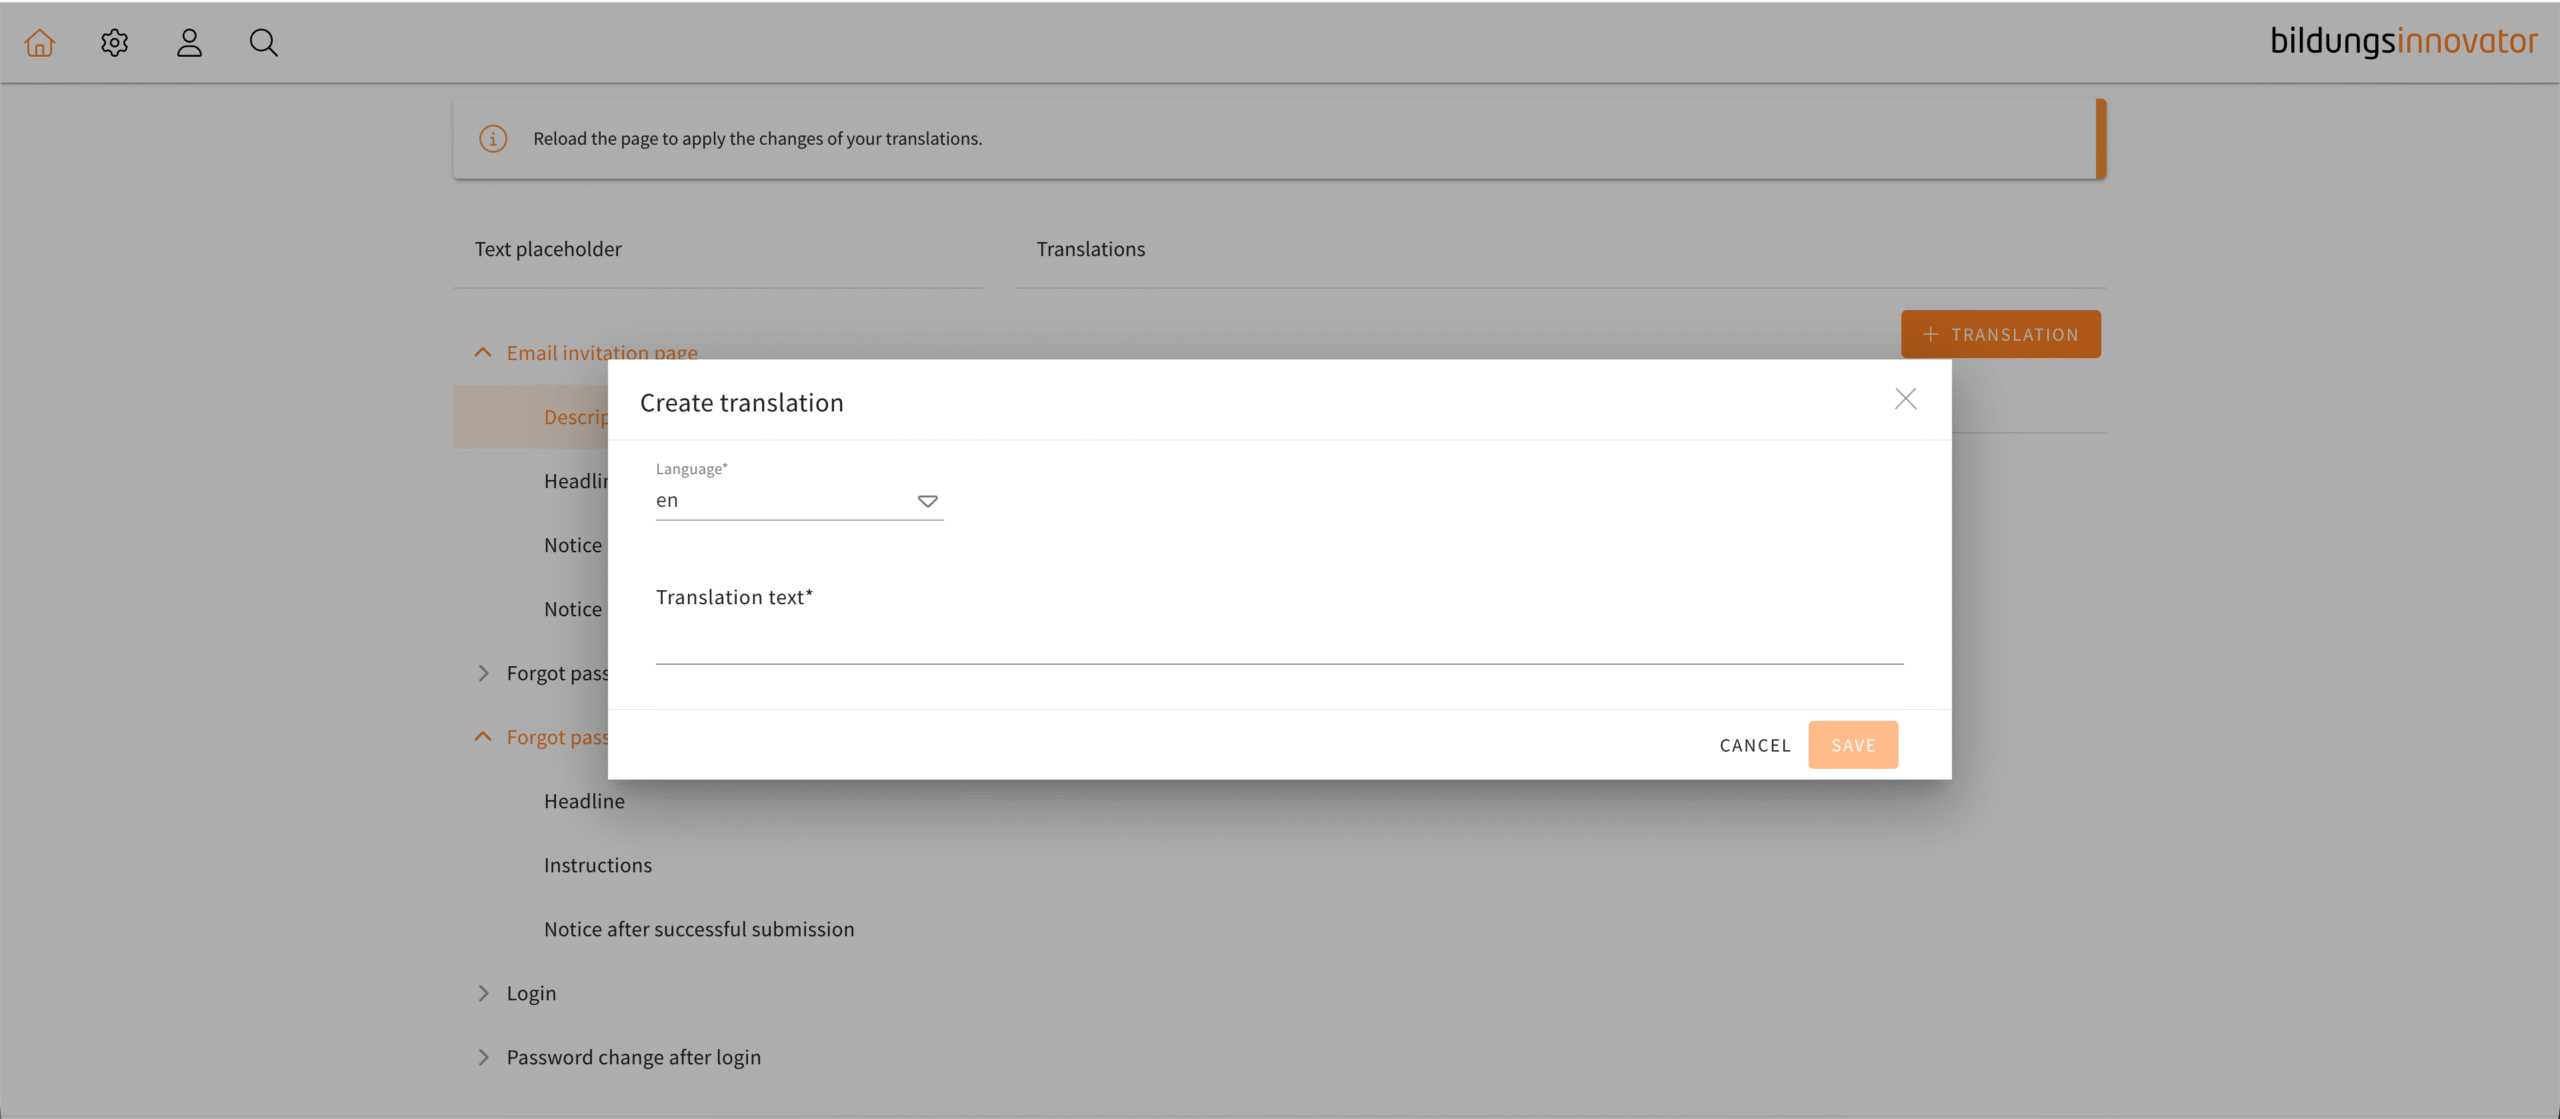Open the Language dropdown arrow
2560x1119 pixels.
coord(927,501)
